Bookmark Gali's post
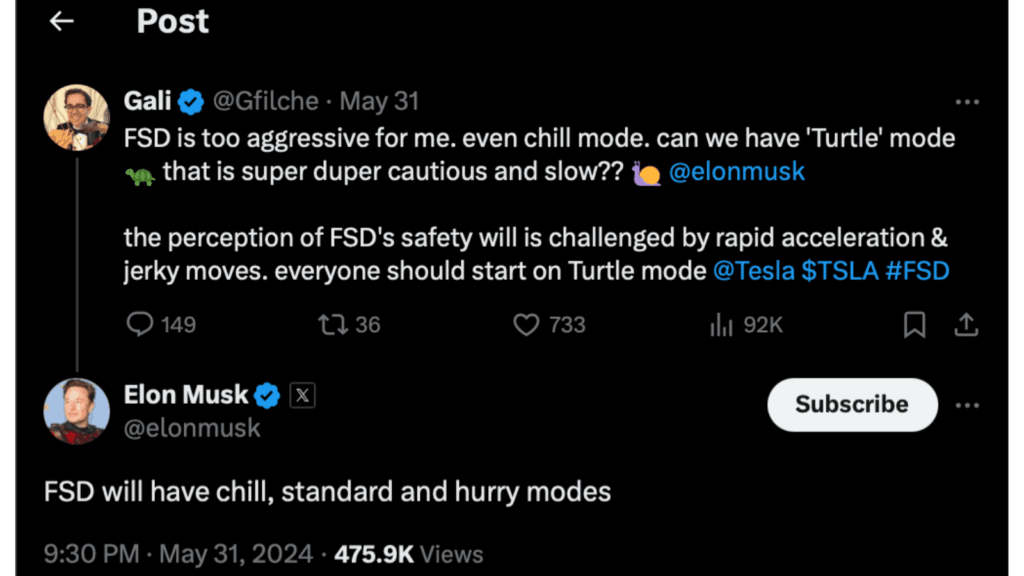1024x576 pixels. click(x=914, y=325)
